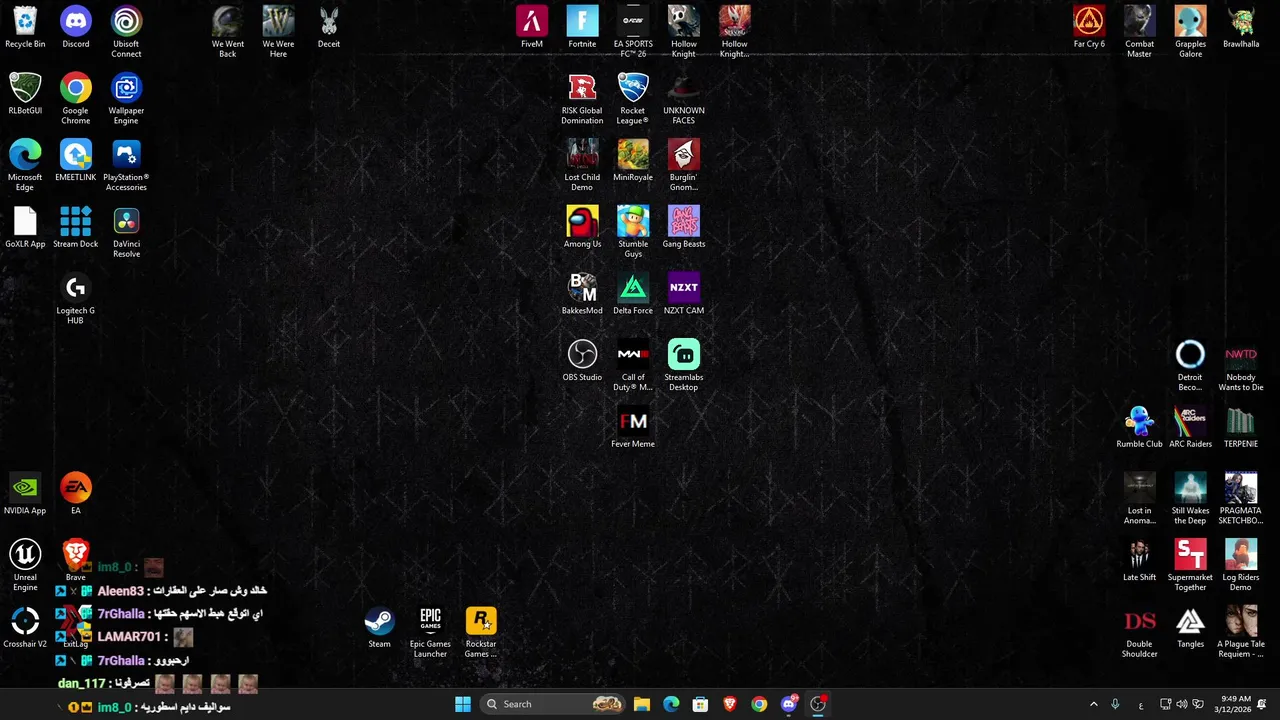
Task: Select the Hollow Knight icon
Action: coord(684,32)
